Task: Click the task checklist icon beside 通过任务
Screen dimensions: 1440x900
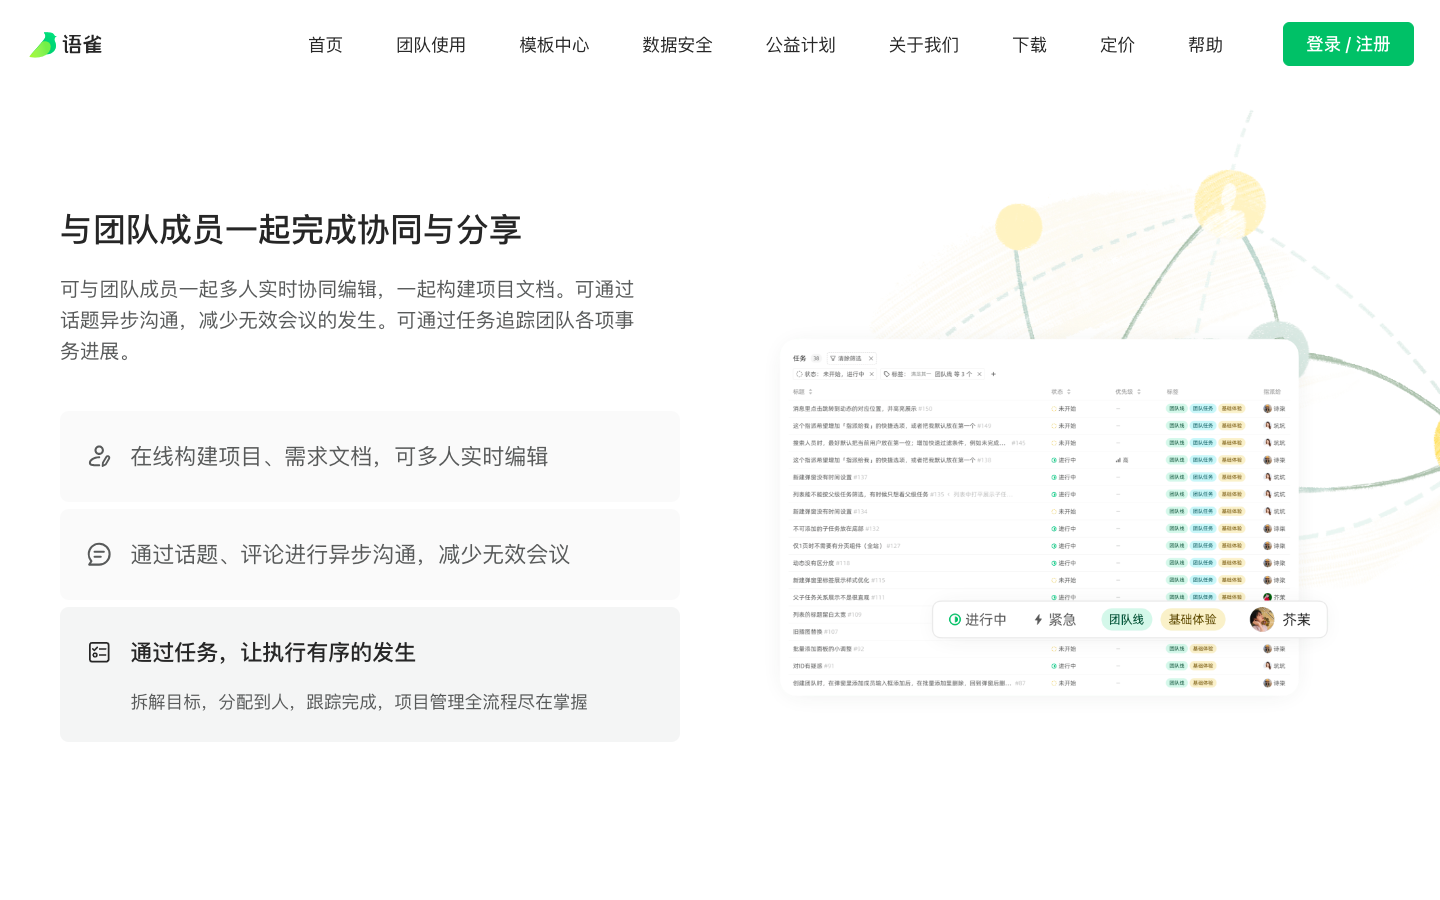Action: 99,652
